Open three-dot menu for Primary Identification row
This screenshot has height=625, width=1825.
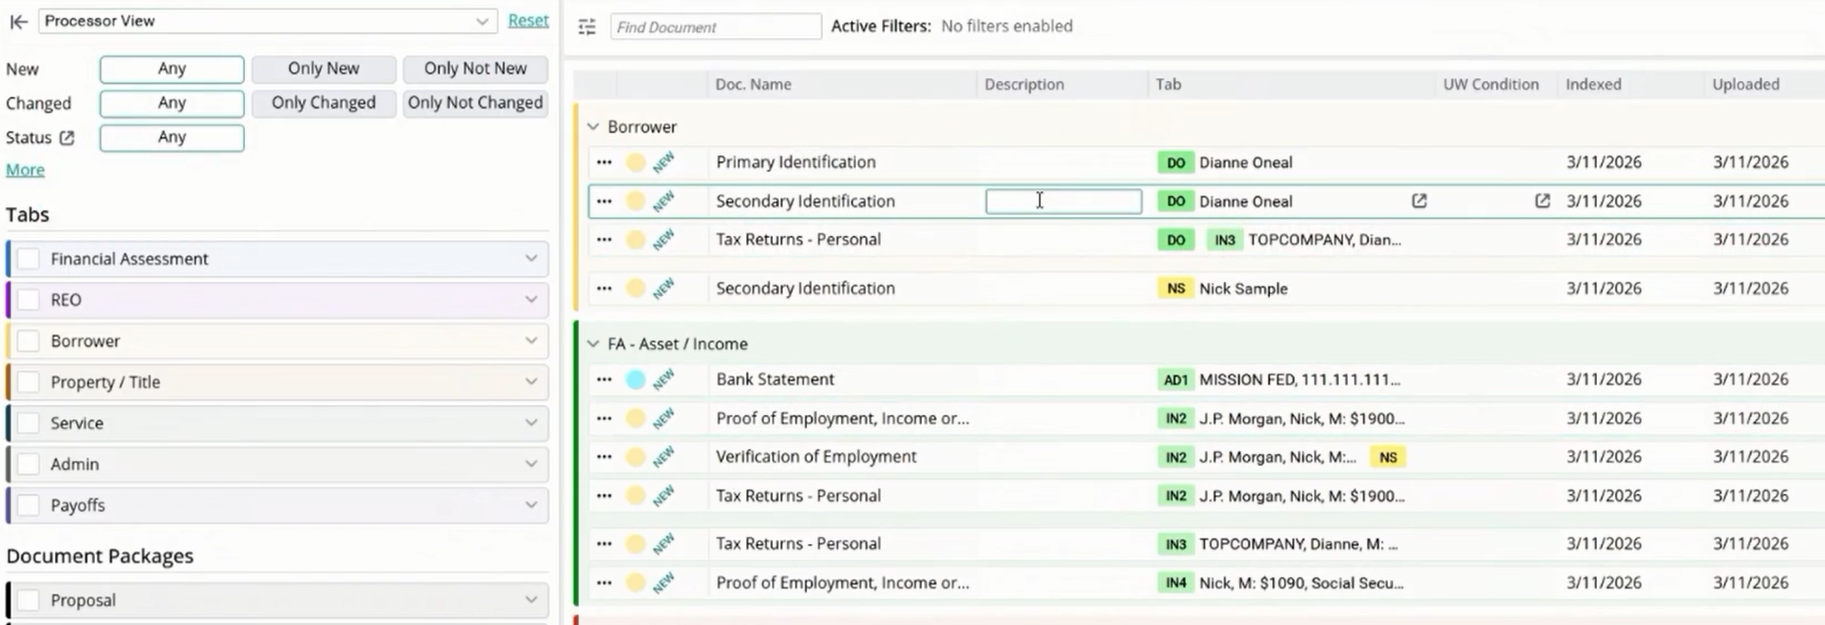(x=604, y=162)
